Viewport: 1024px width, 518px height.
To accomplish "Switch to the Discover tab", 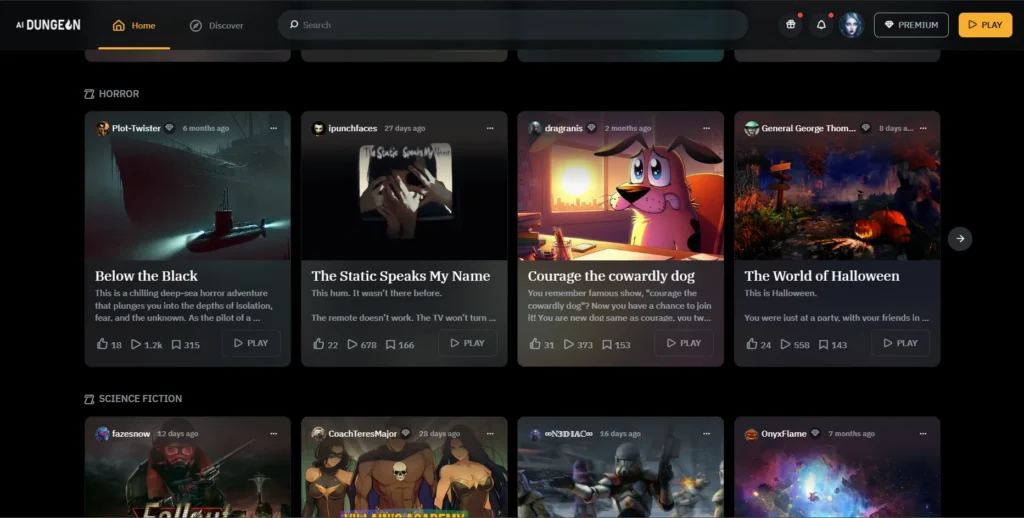I will tap(216, 25).
